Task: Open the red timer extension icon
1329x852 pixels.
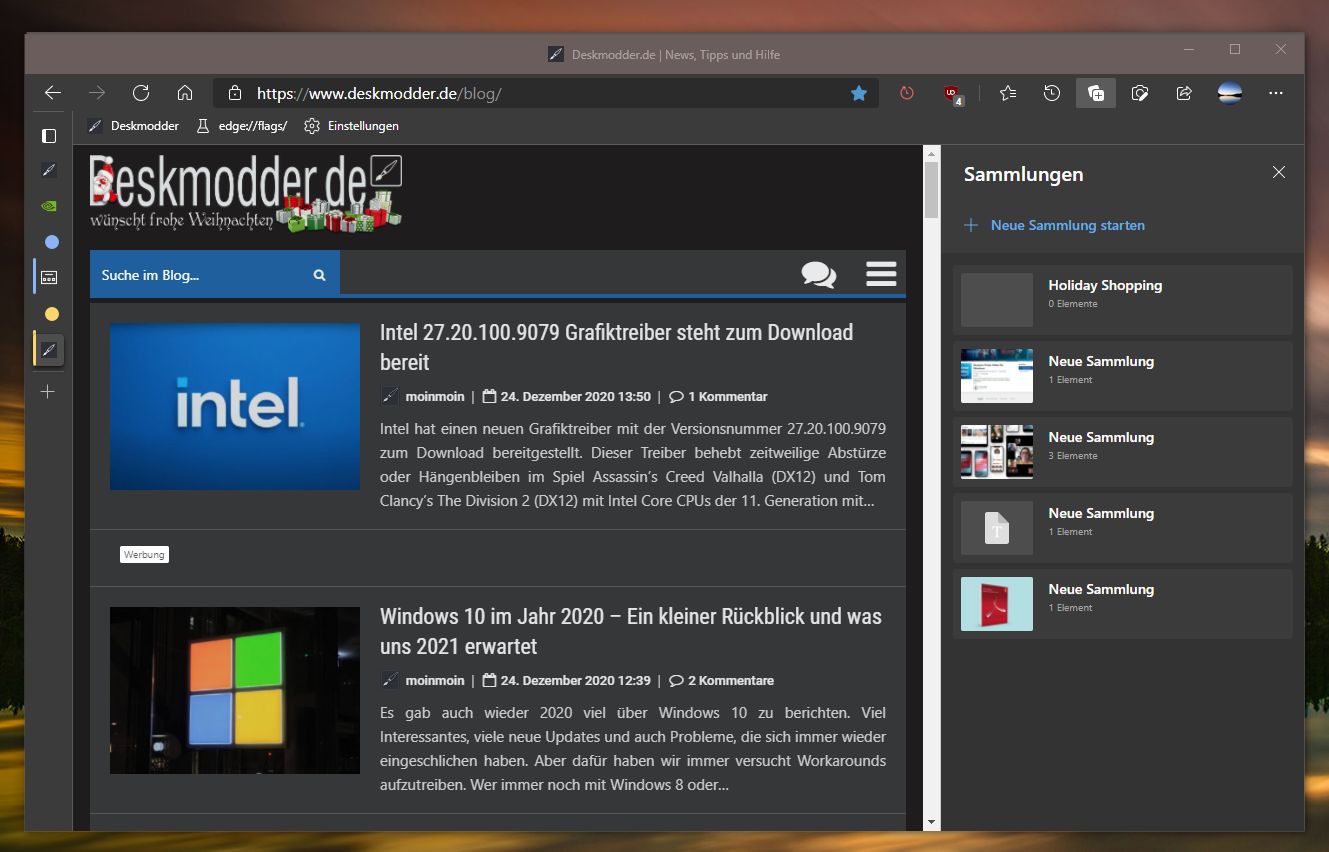Action: (x=907, y=93)
